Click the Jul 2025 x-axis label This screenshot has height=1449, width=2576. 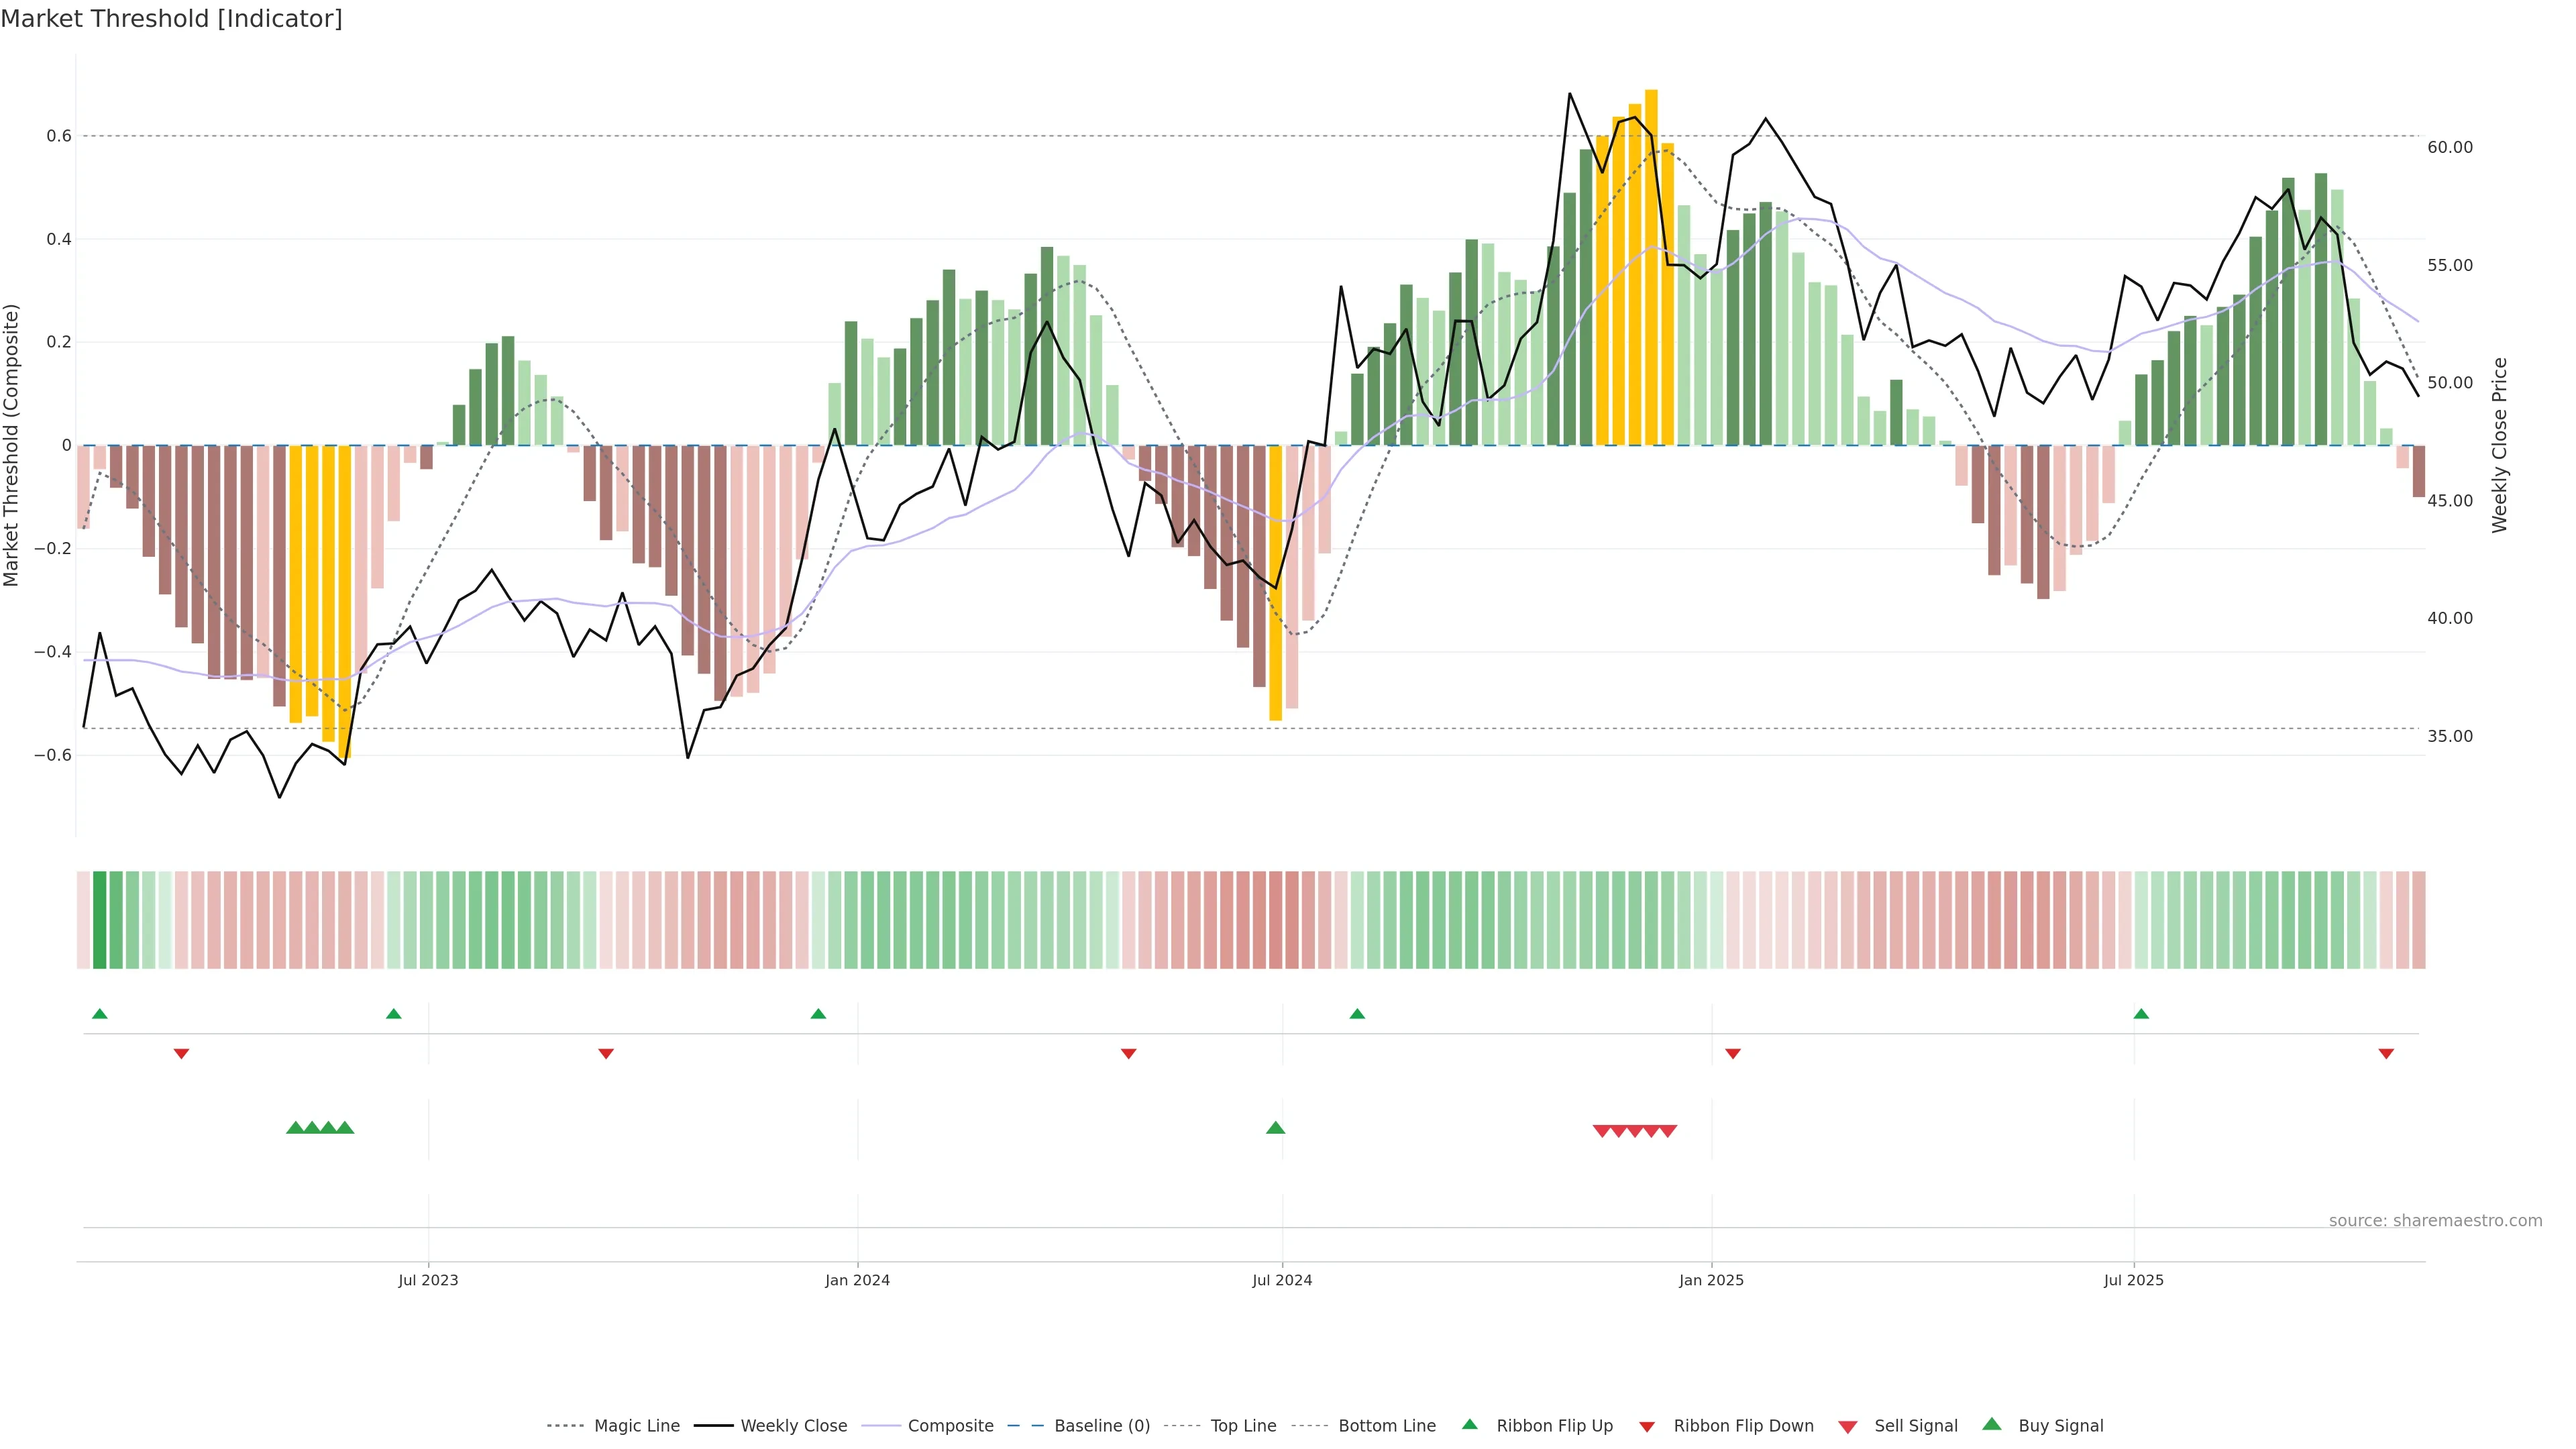coord(2133,1280)
